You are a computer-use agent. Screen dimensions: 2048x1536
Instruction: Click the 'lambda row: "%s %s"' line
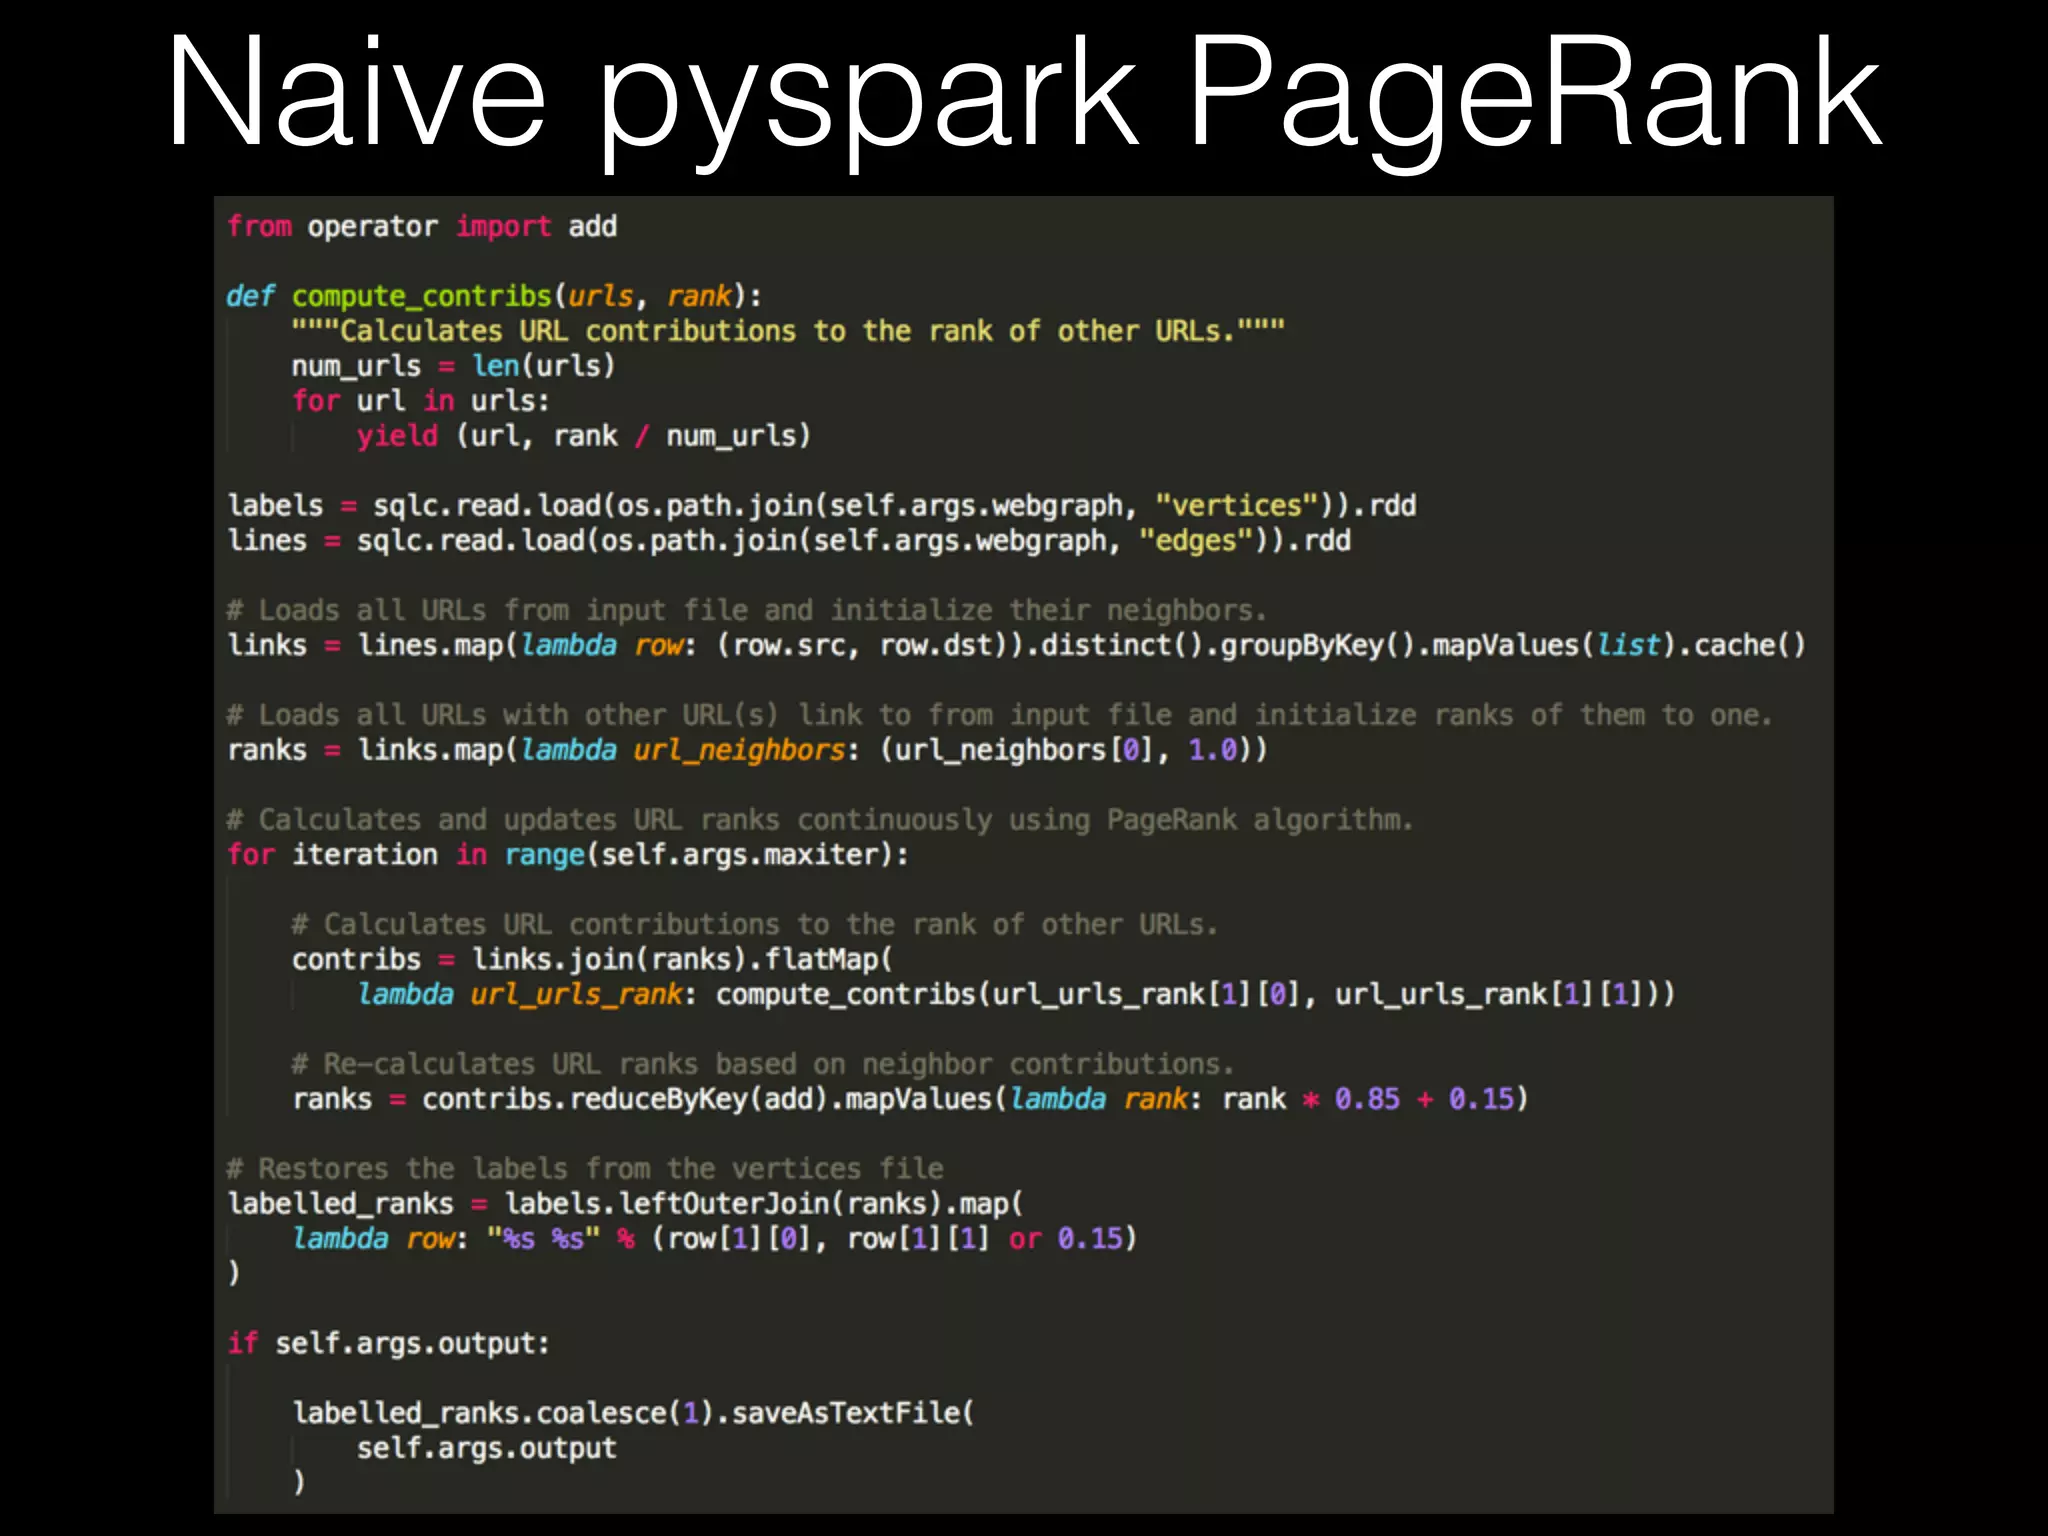click(x=715, y=1239)
